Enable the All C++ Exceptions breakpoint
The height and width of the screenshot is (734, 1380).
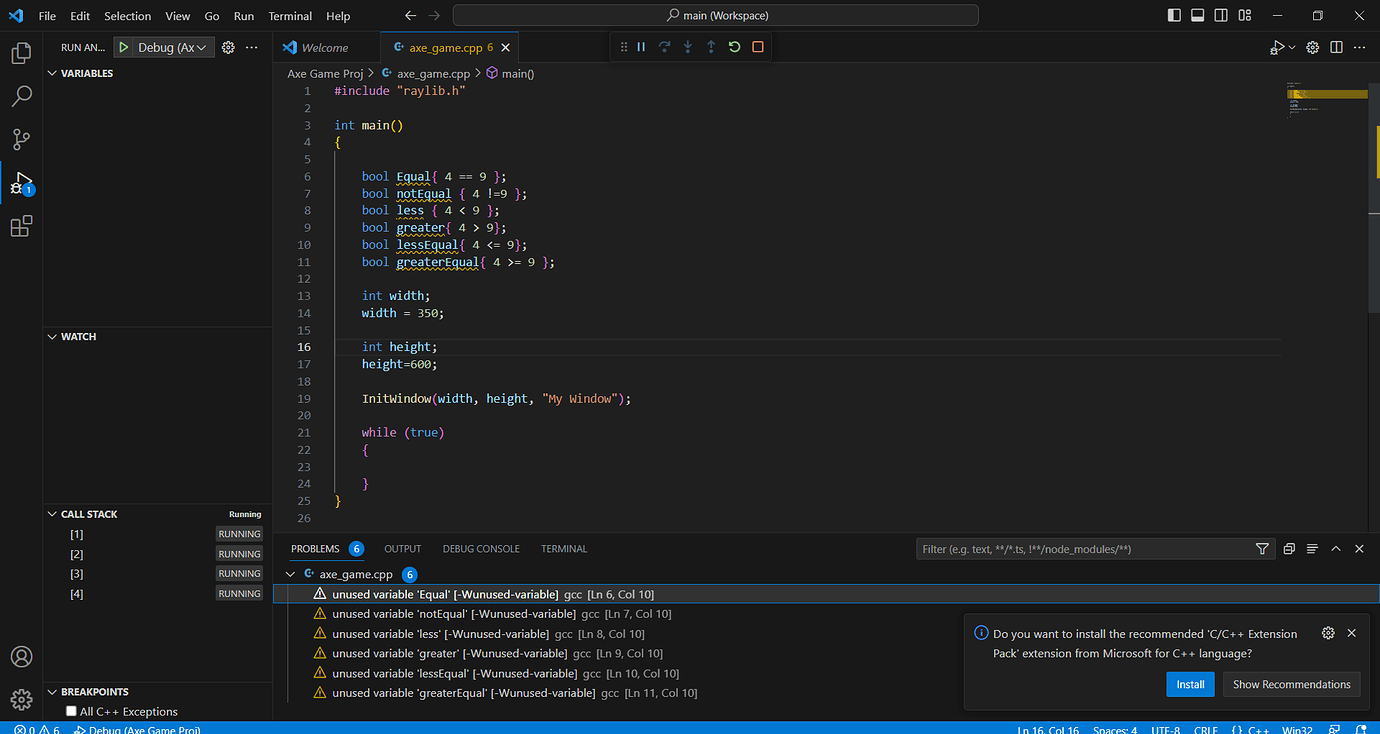point(71,711)
